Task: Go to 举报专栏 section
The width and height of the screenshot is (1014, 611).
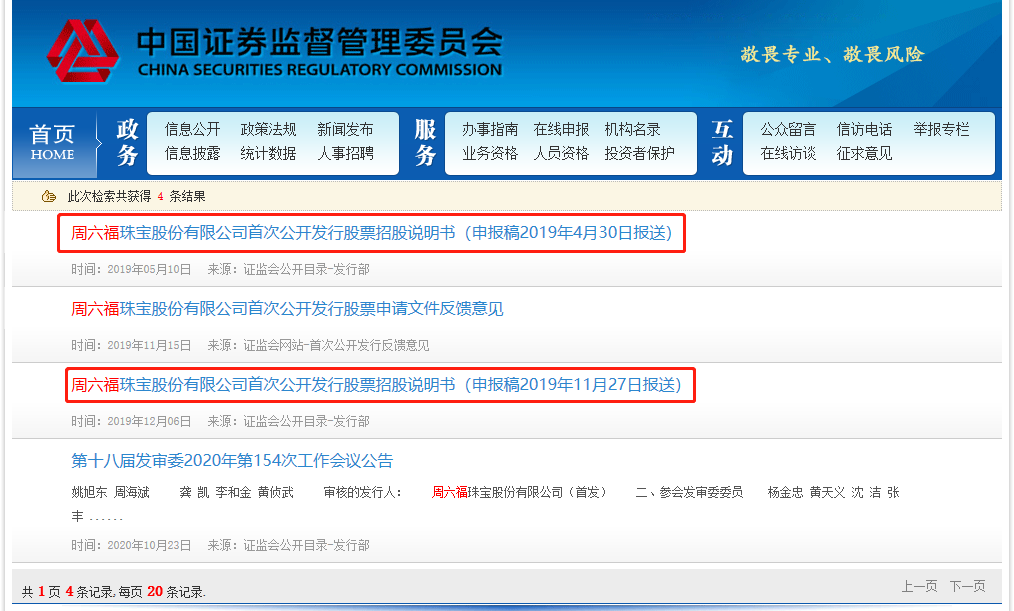Action: pos(941,129)
